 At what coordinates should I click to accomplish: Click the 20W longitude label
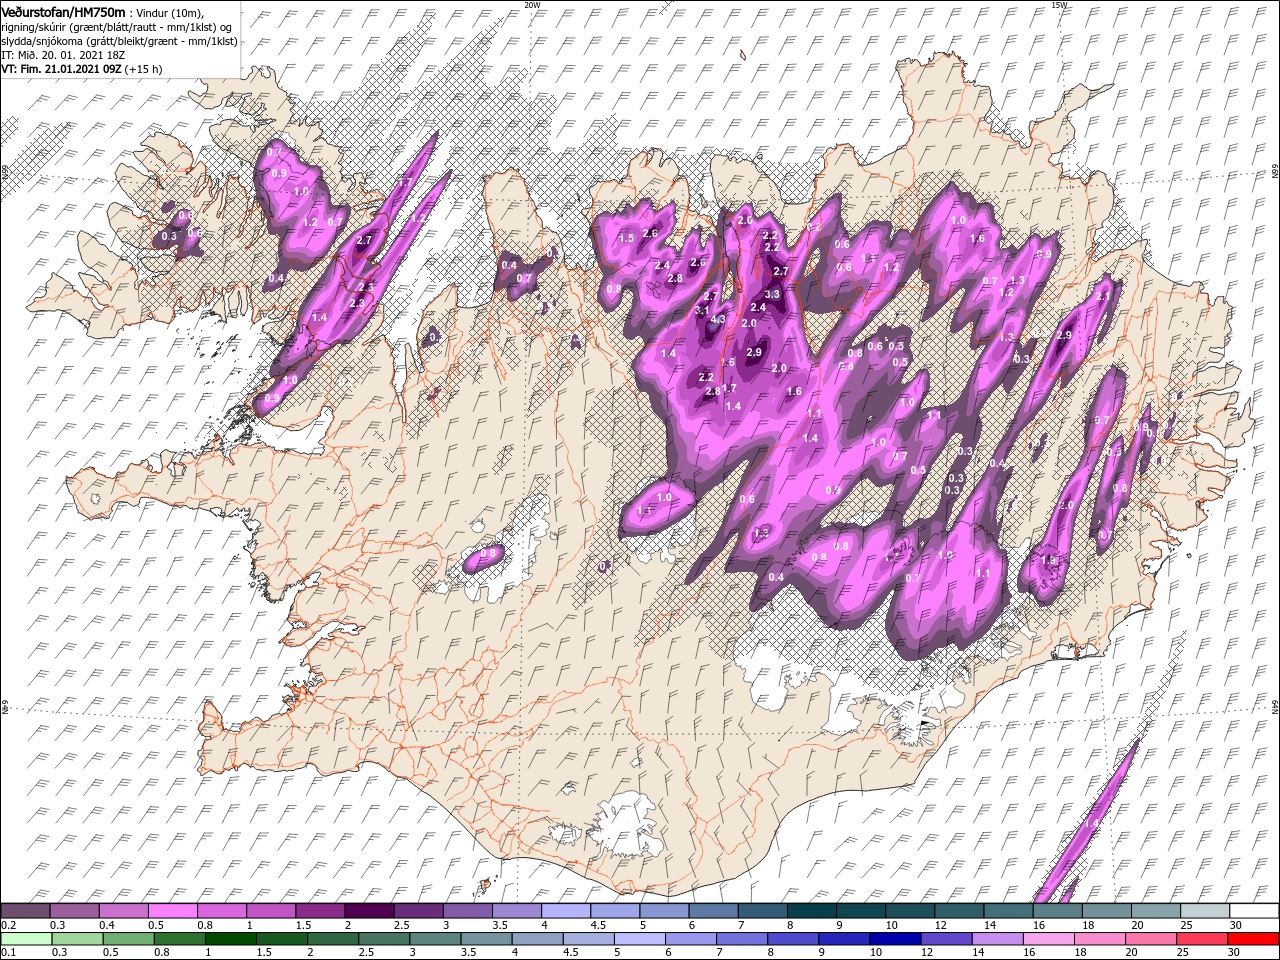(532, 5)
